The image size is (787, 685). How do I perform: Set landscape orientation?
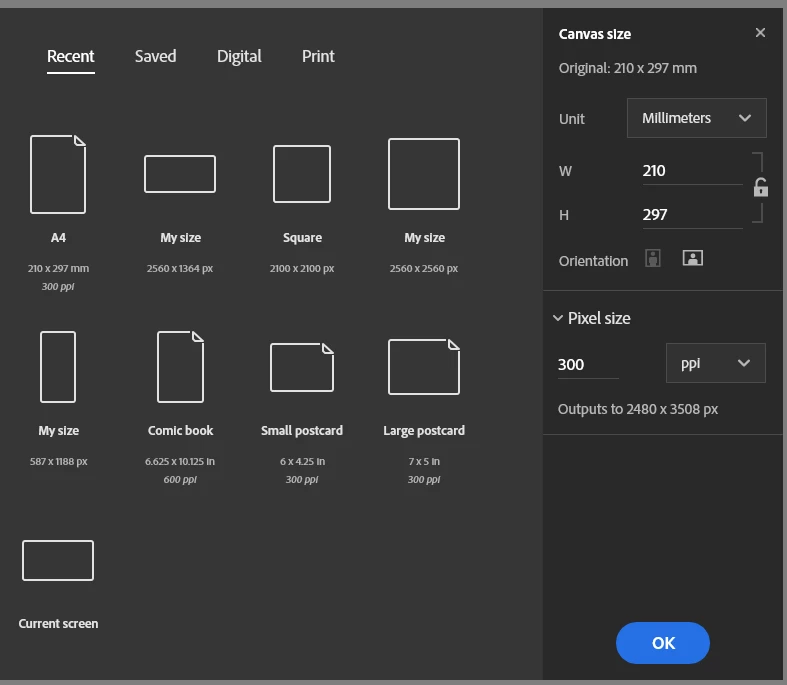click(693, 258)
